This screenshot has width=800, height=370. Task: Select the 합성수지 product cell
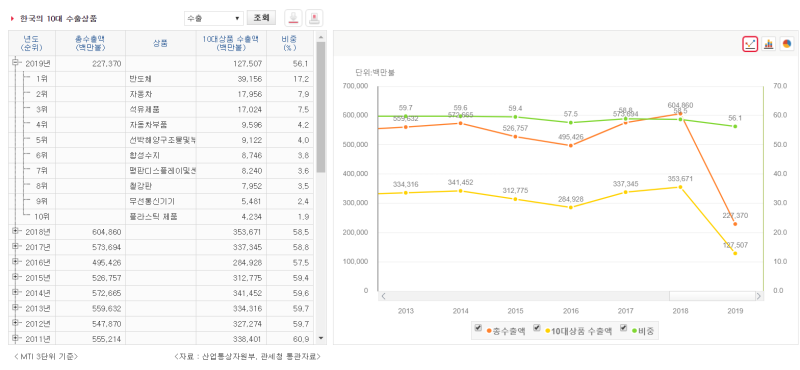[x=161, y=156]
